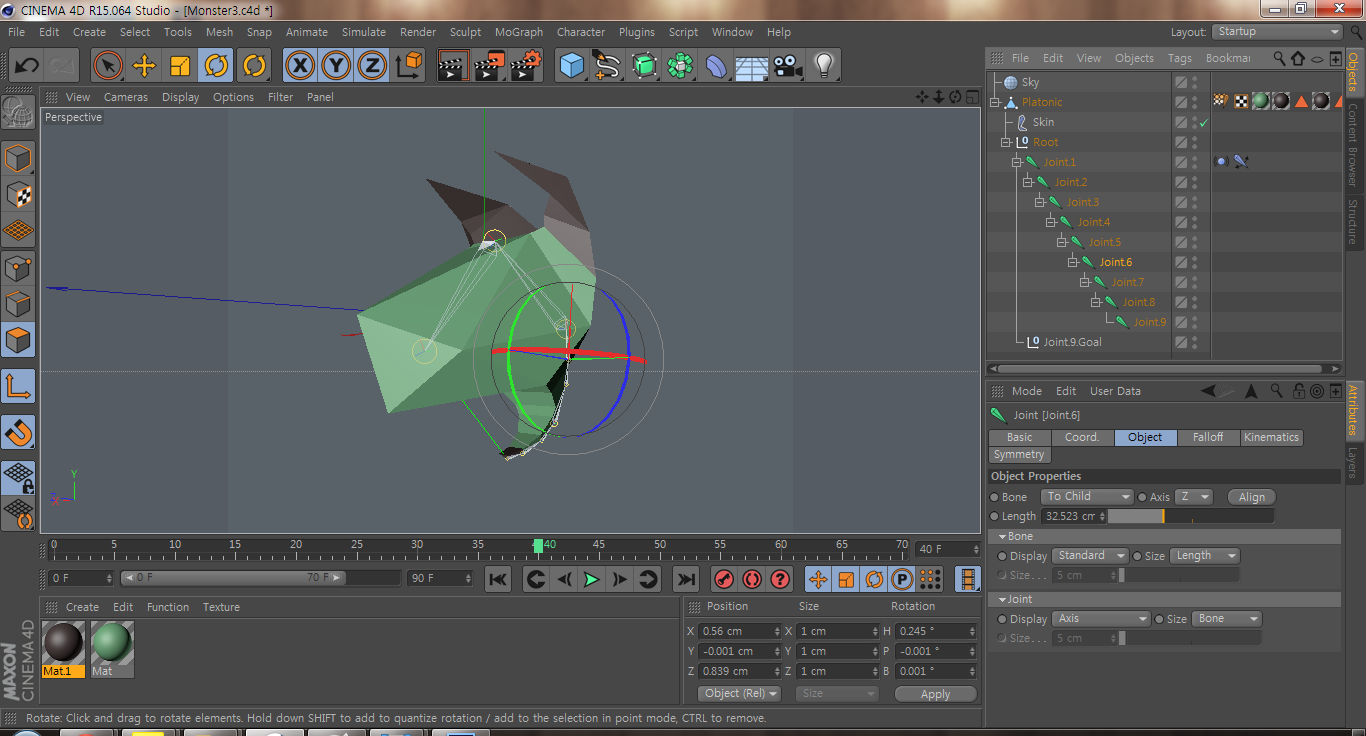Click the animation dot beside Axis

pyautogui.click(x=1142, y=497)
